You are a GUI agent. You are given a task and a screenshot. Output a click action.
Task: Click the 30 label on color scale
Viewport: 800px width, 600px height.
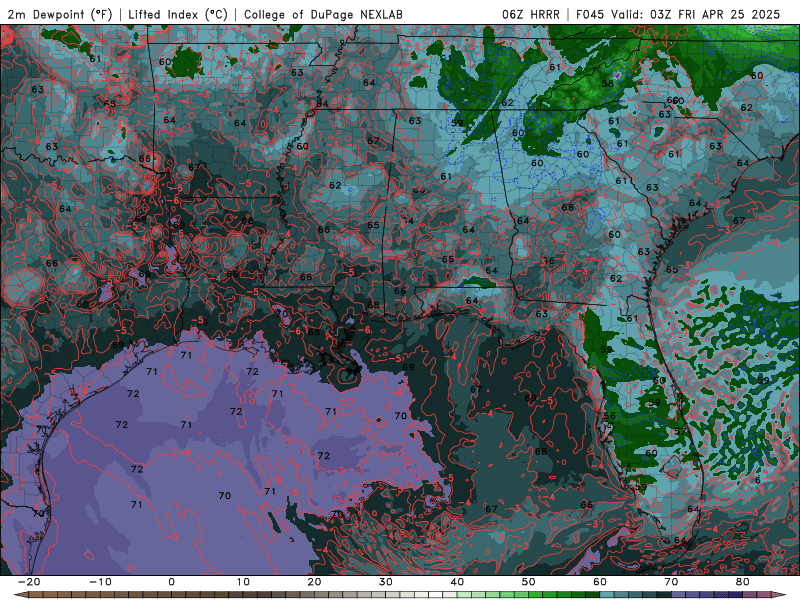[386, 582]
